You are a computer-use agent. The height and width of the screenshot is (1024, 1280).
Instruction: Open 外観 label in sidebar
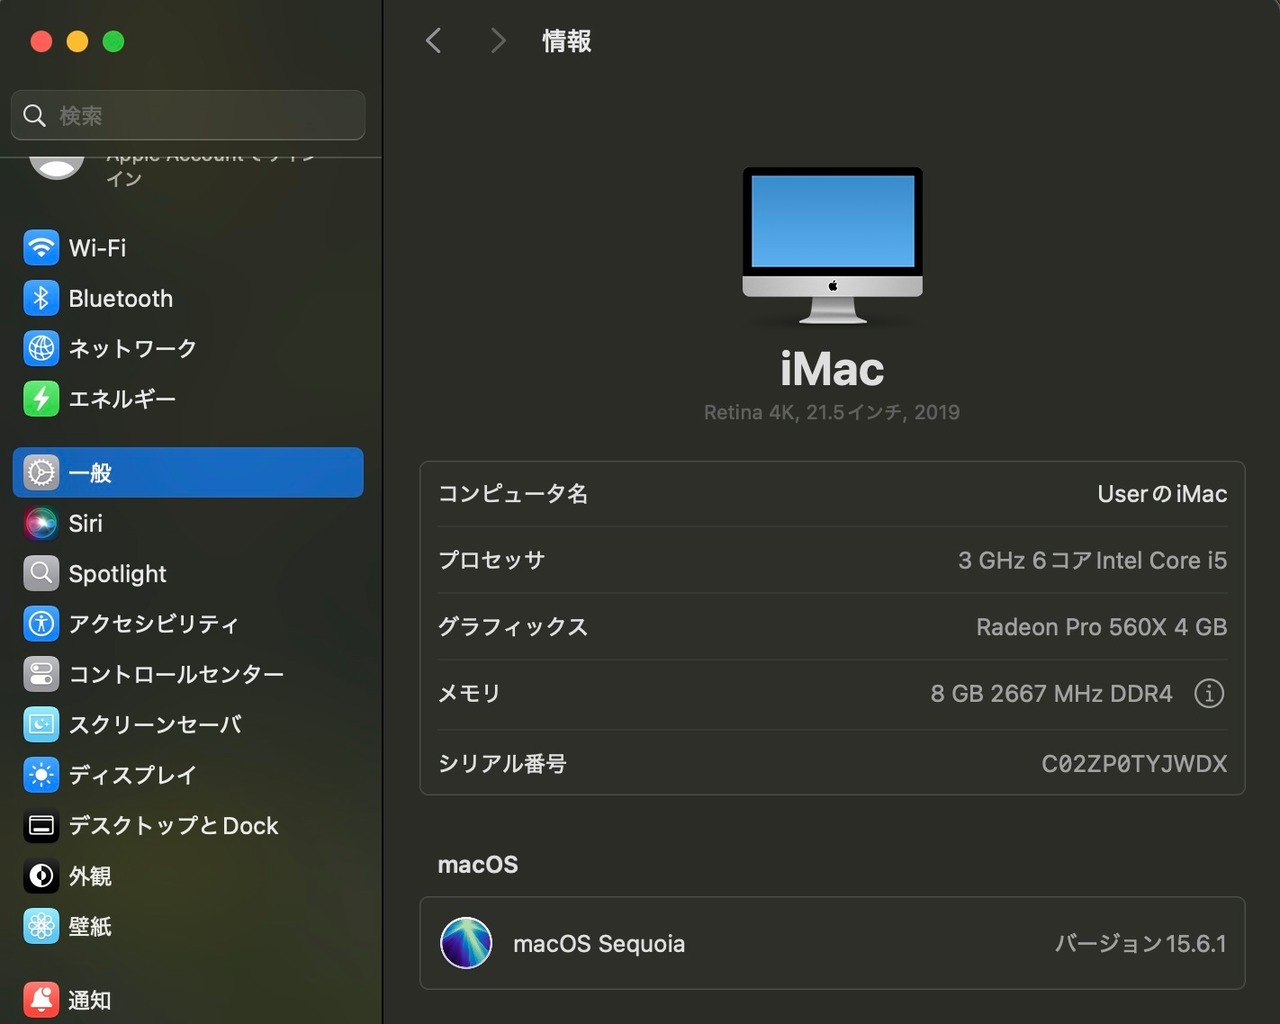(x=90, y=876)
